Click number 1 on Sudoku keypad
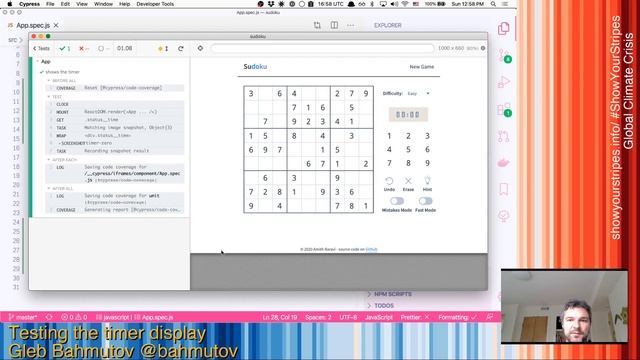Screen dimensions: 640x360 (389, 136)
